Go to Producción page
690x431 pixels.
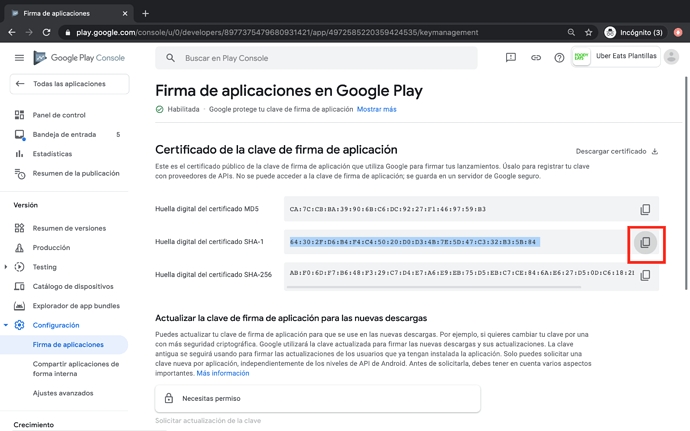[x=51, y=247]
